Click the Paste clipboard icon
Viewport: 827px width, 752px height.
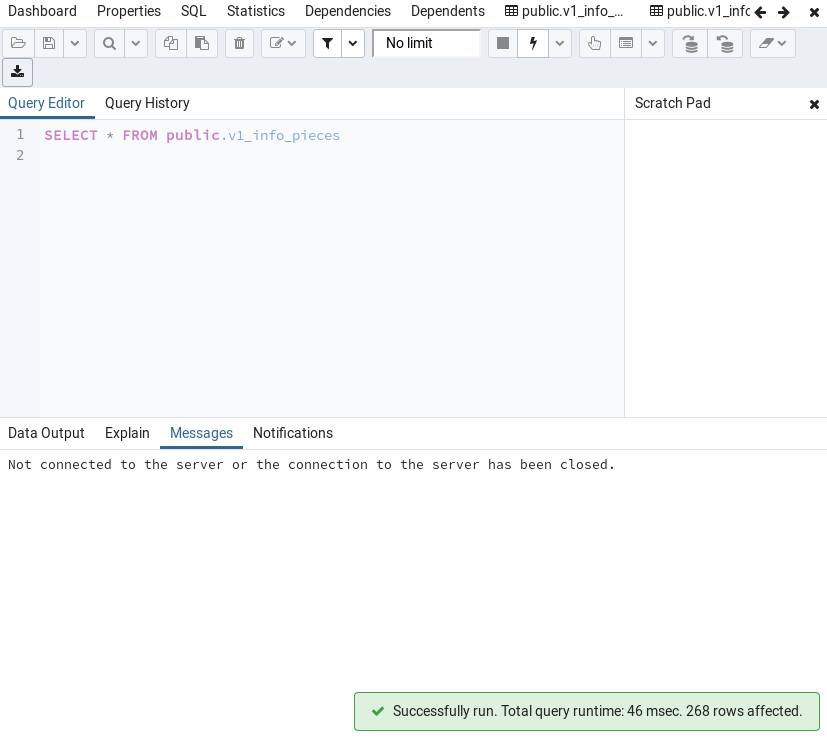[x=202, y=43]
